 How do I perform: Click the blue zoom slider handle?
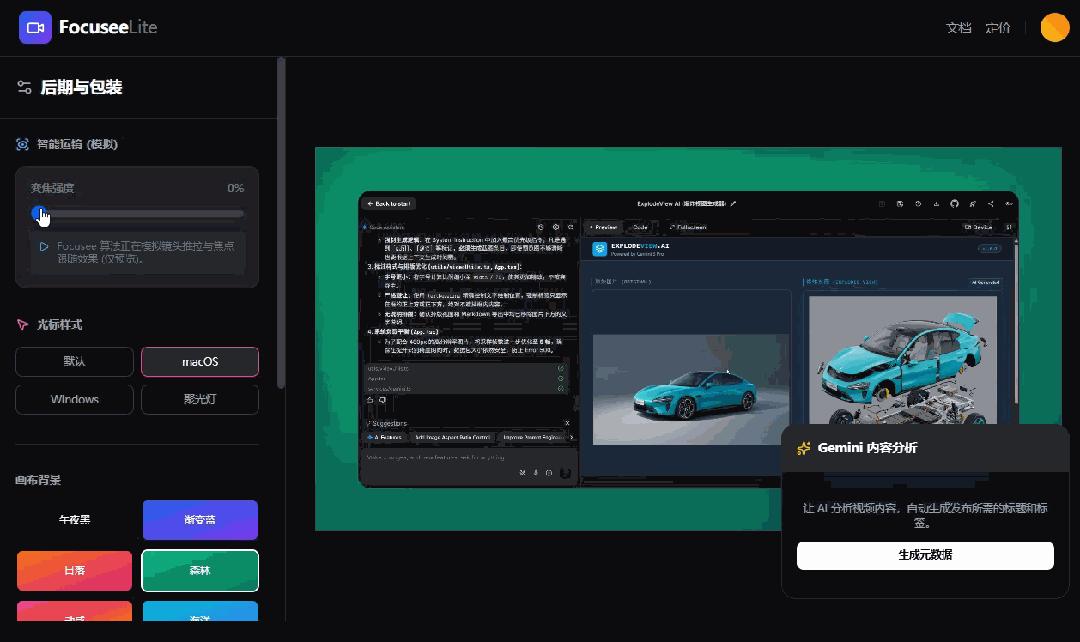point(38,214)
